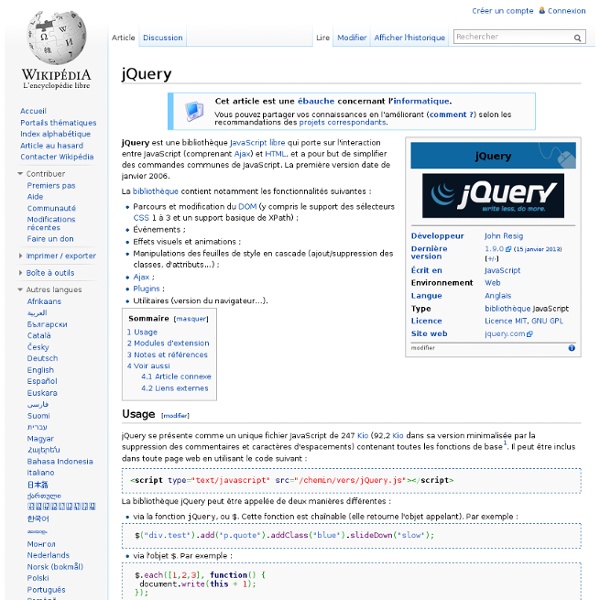Click projets correspondants link
This screenshot has width=600, height=600.
click(x=342, y=122)
